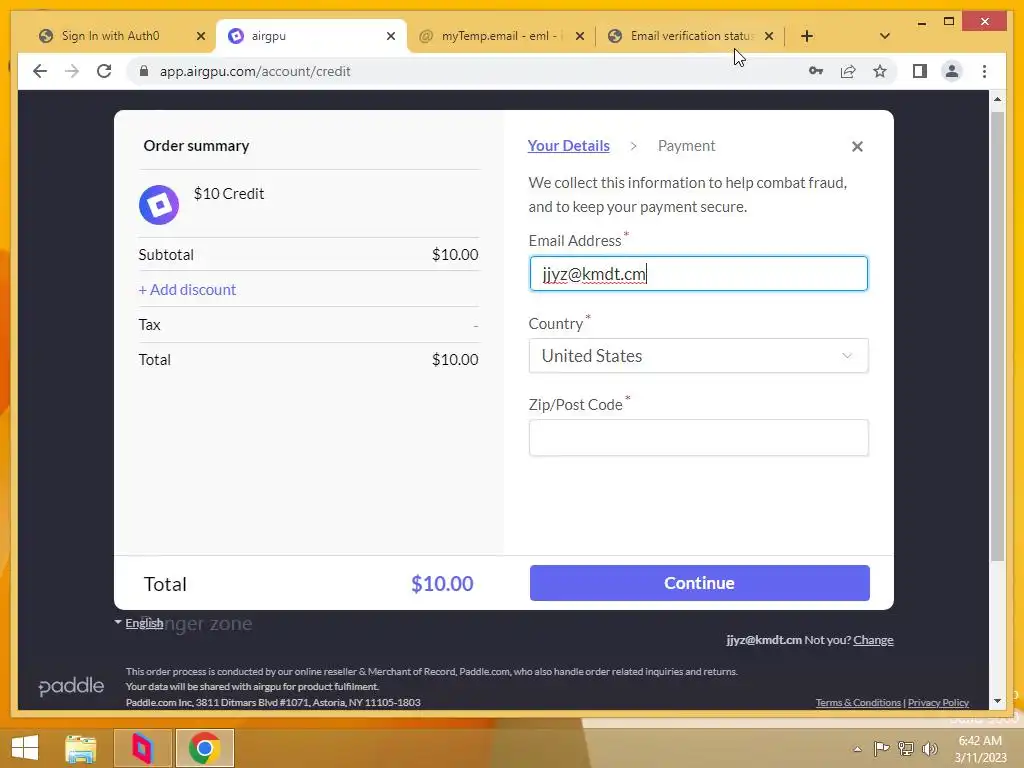The height and width of the screenshot is (768, 1024).
Task: Click the Order summary heading
Action: (197, 146)
